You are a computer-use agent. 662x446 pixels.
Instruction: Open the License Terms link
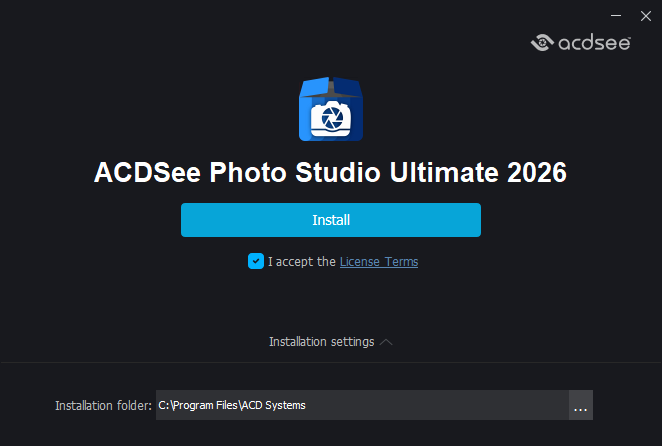(379, 262)
